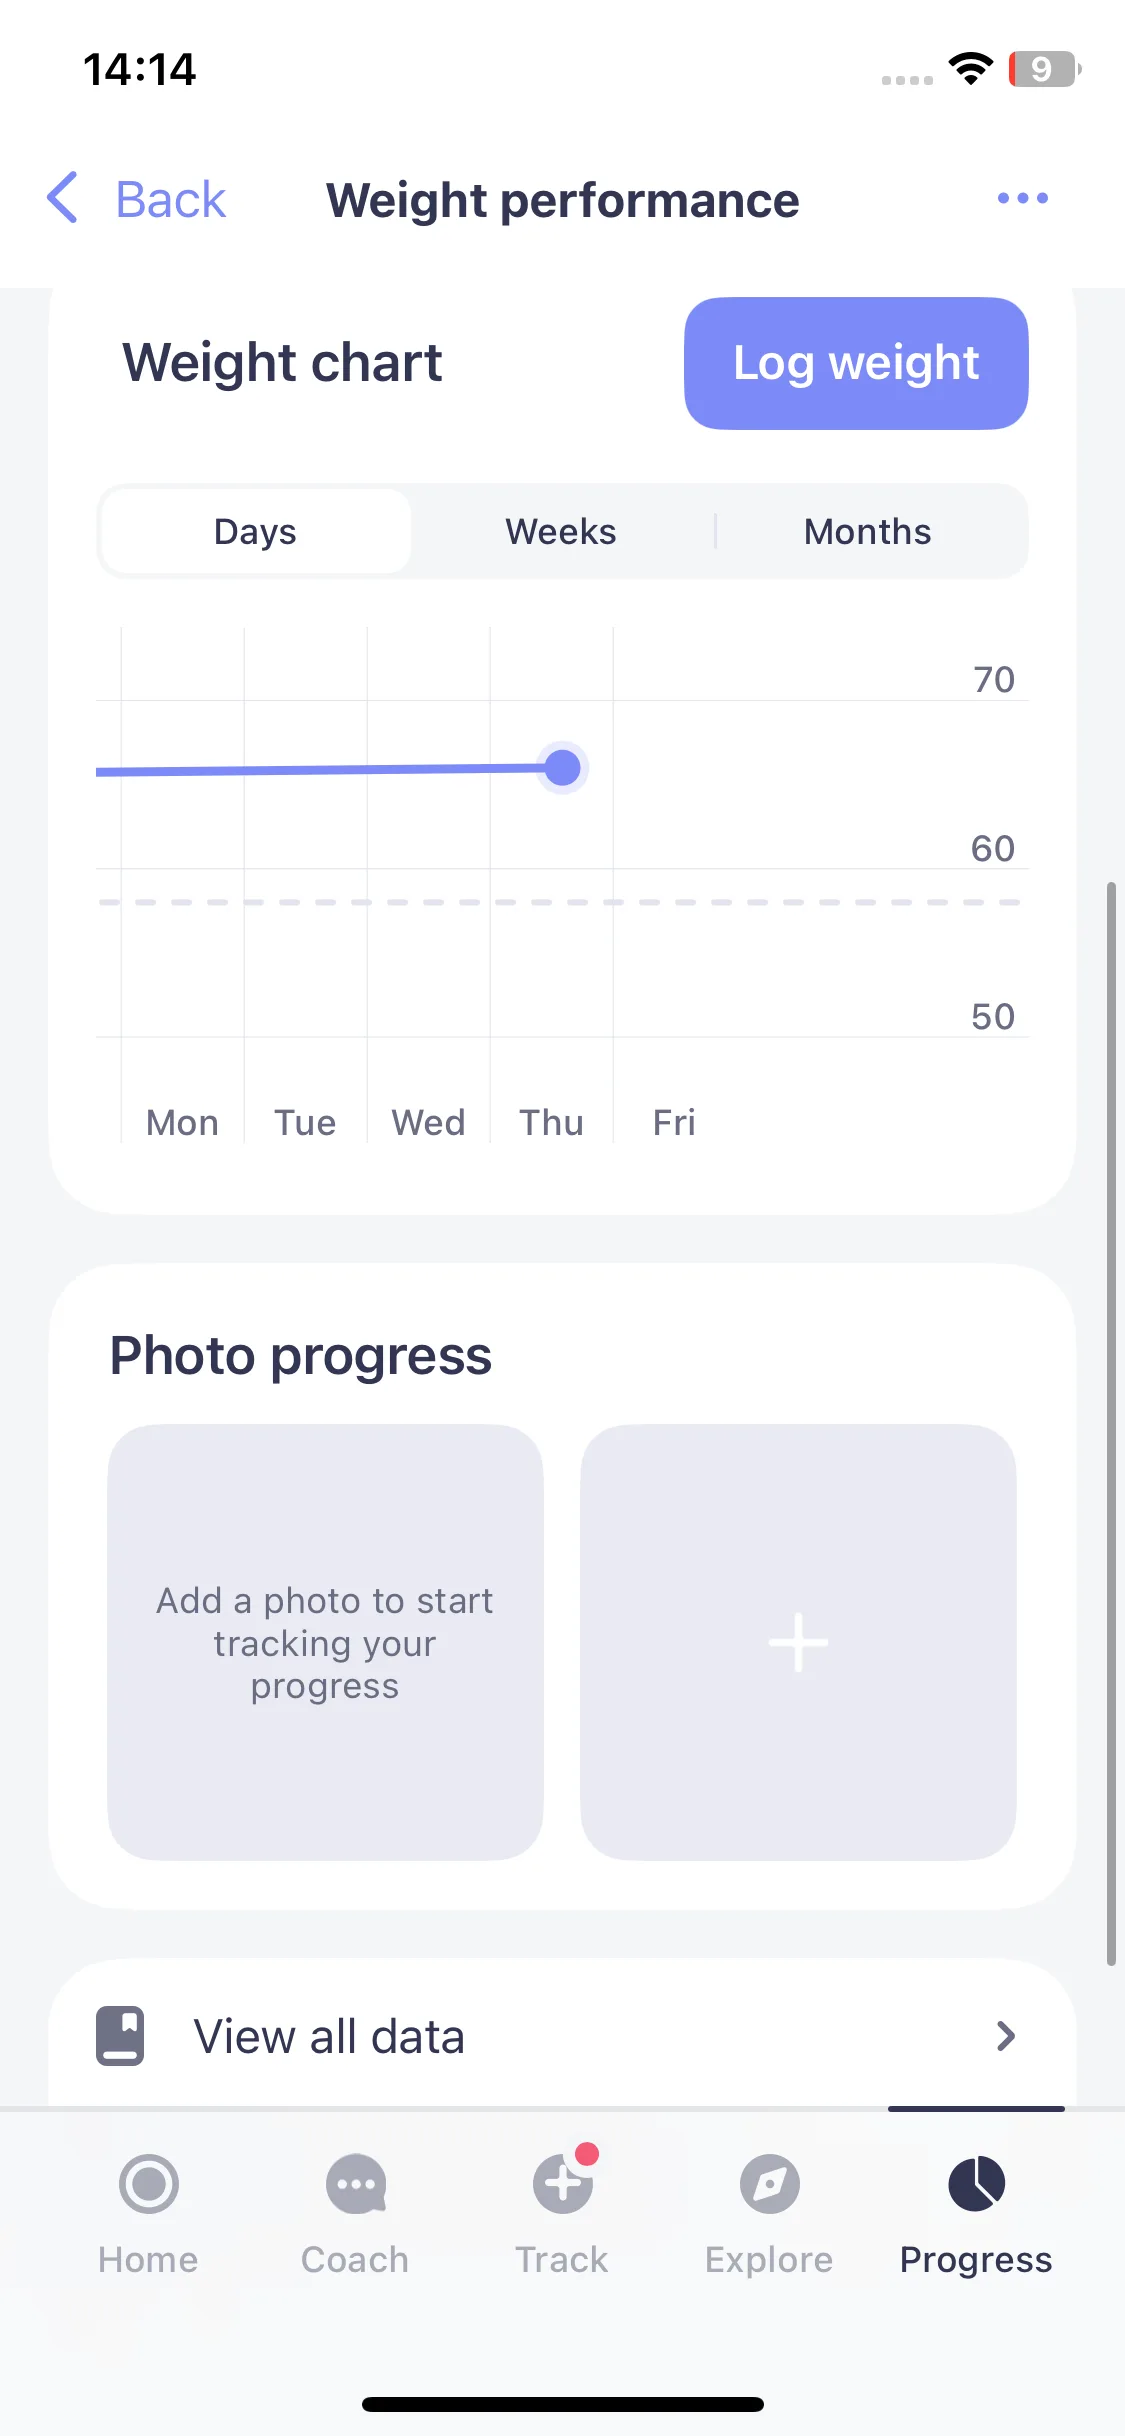The width and height of the screenshot is (1125, 2436).
Task: Tap the book icon beside View all data
Action: (120, 2036)
